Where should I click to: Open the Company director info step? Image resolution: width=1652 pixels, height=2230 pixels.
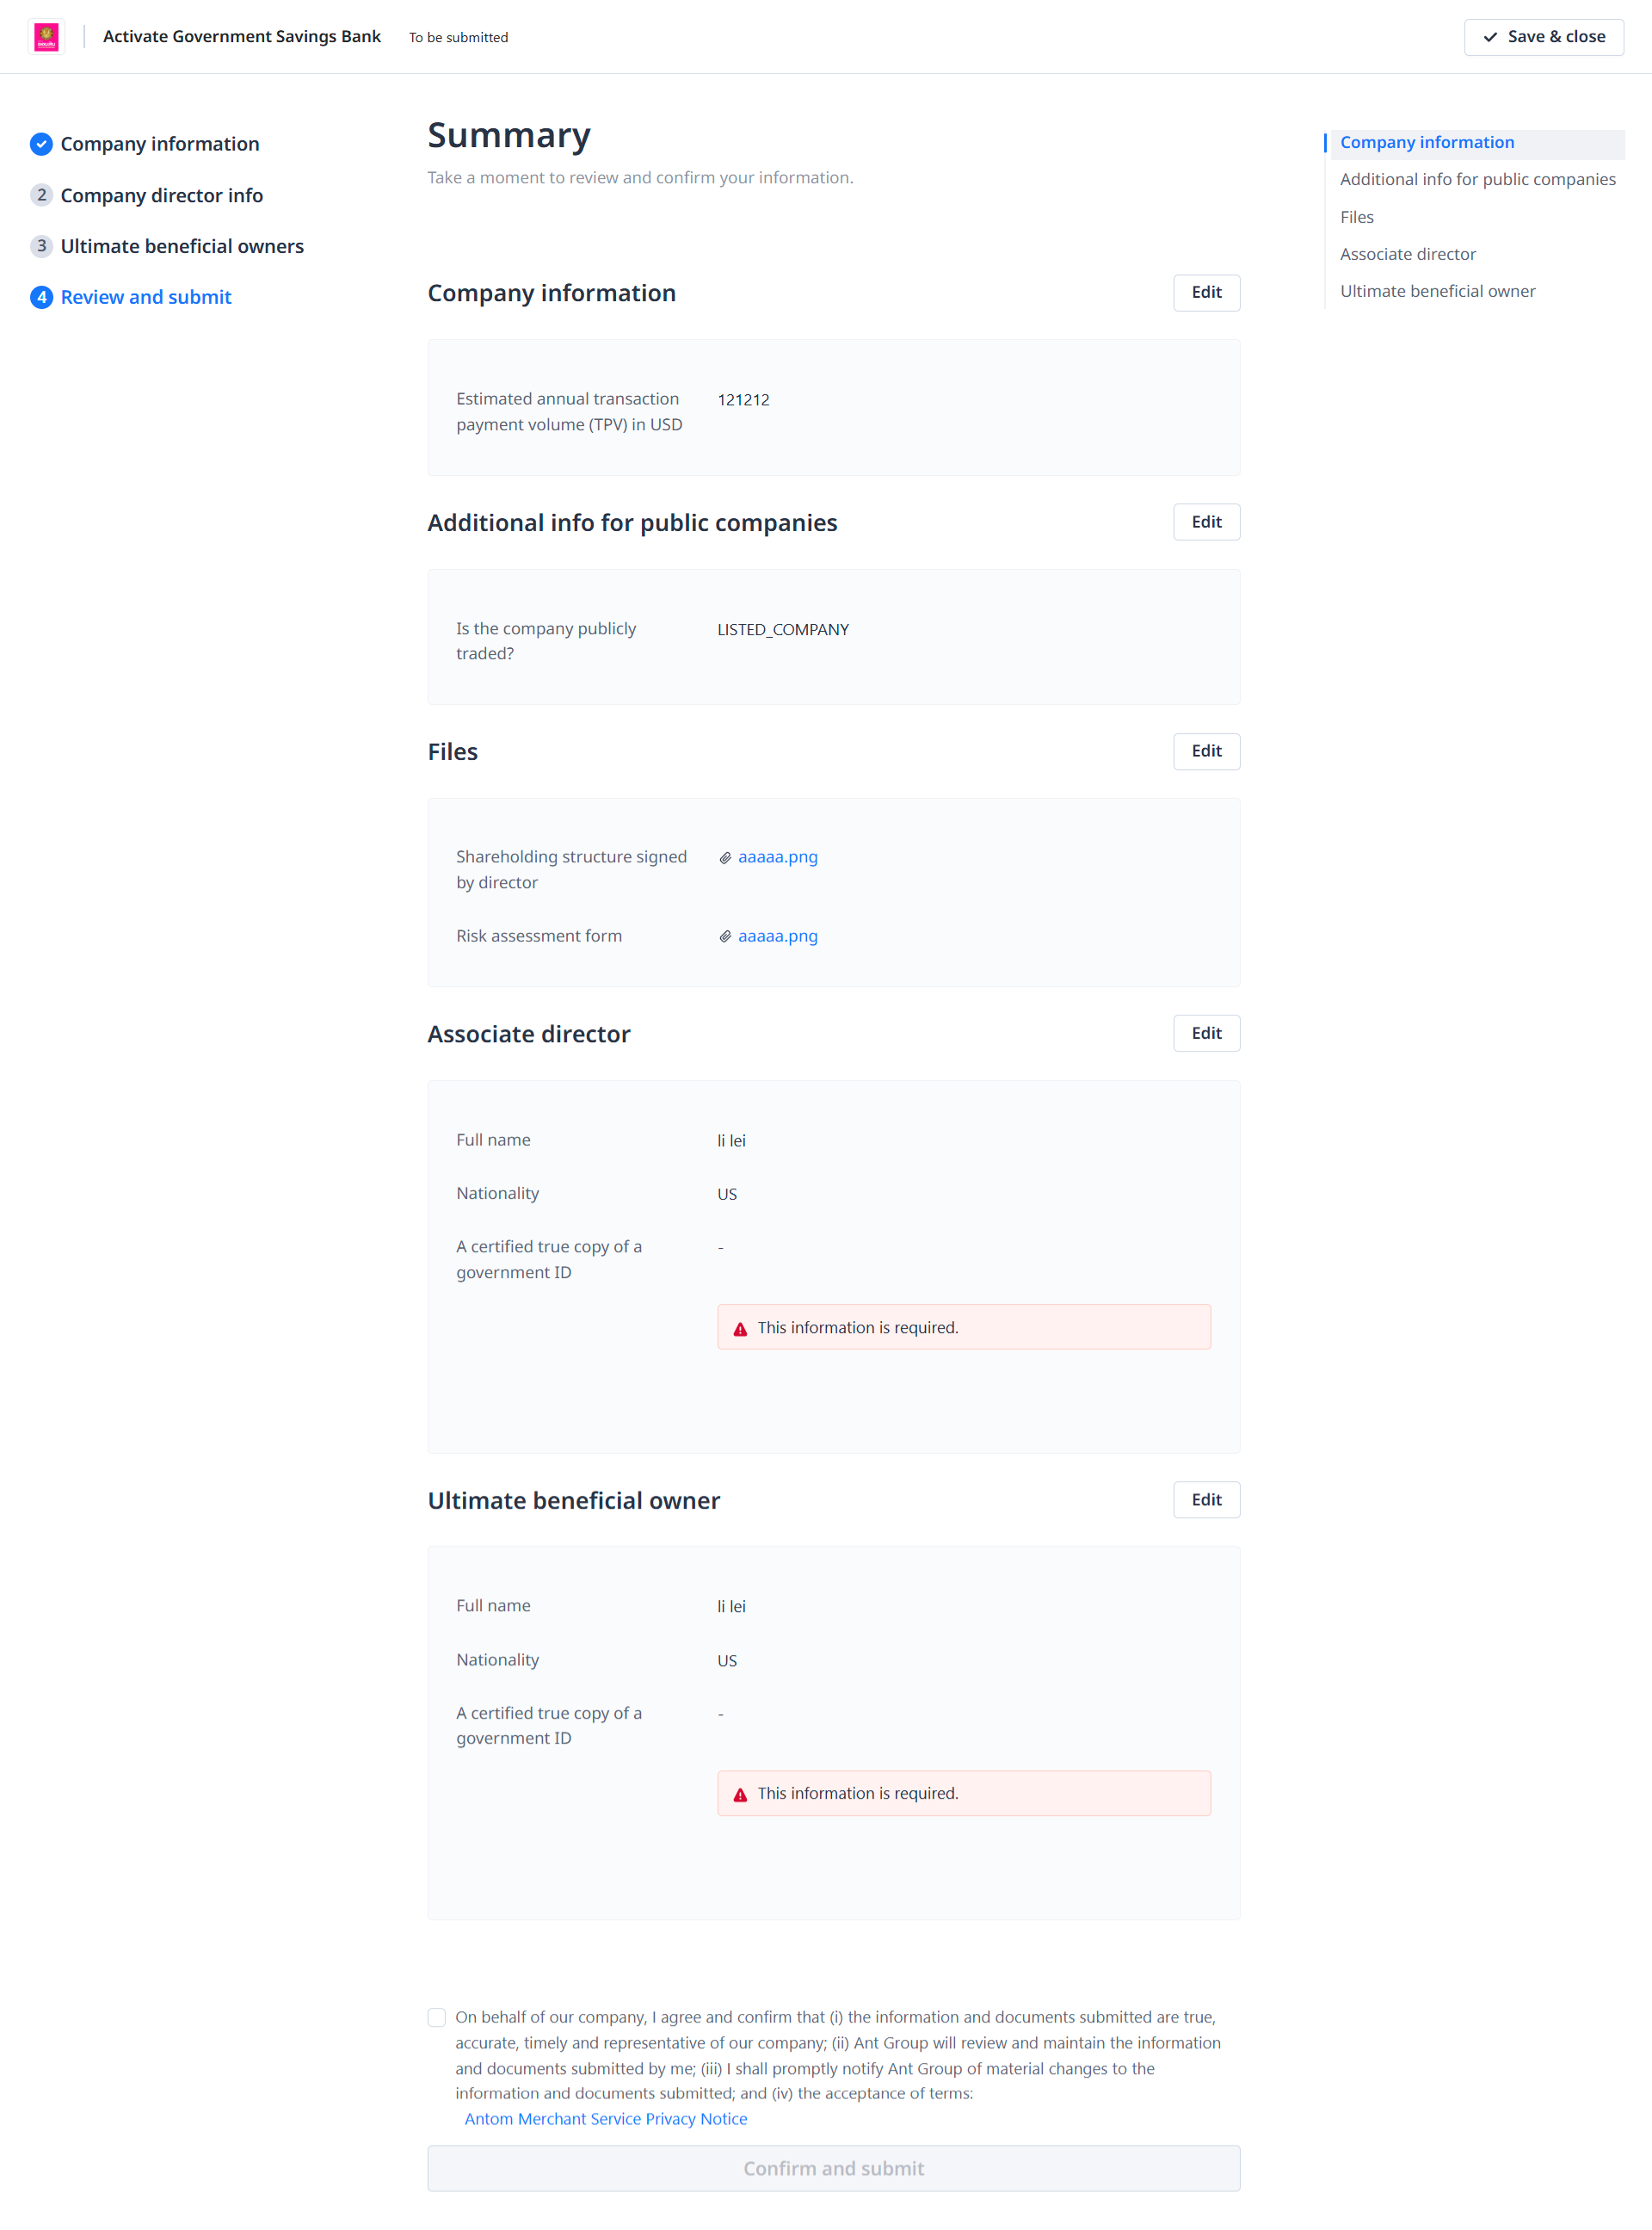[161, 195]
